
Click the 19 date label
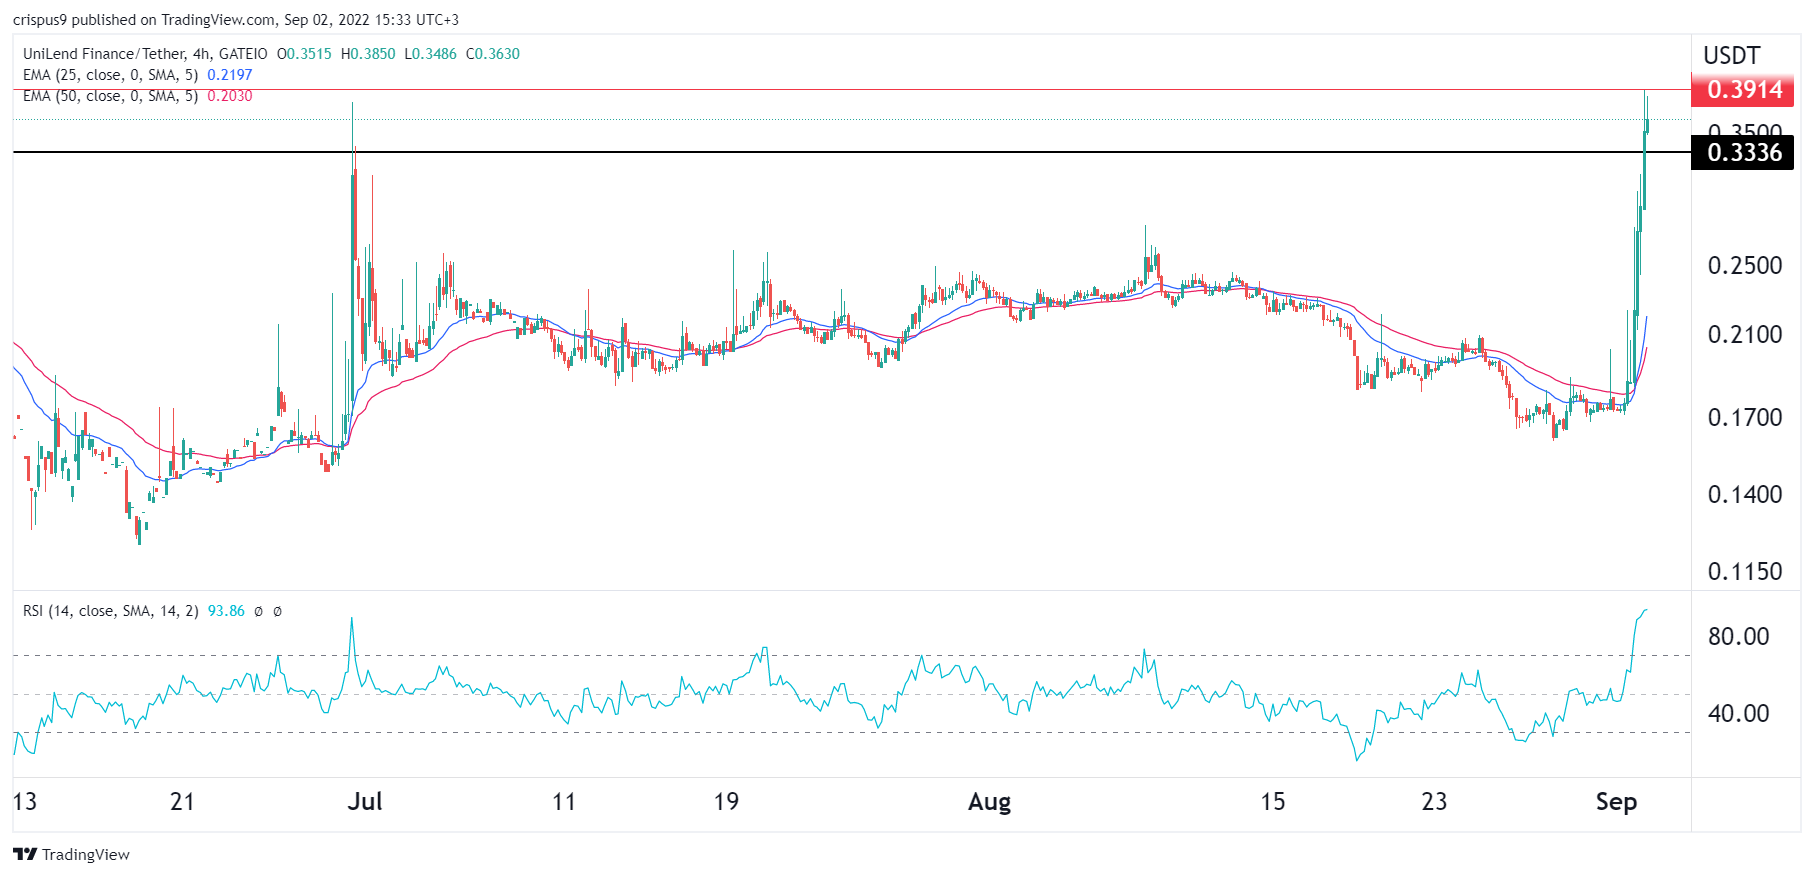tap(726, 802)
